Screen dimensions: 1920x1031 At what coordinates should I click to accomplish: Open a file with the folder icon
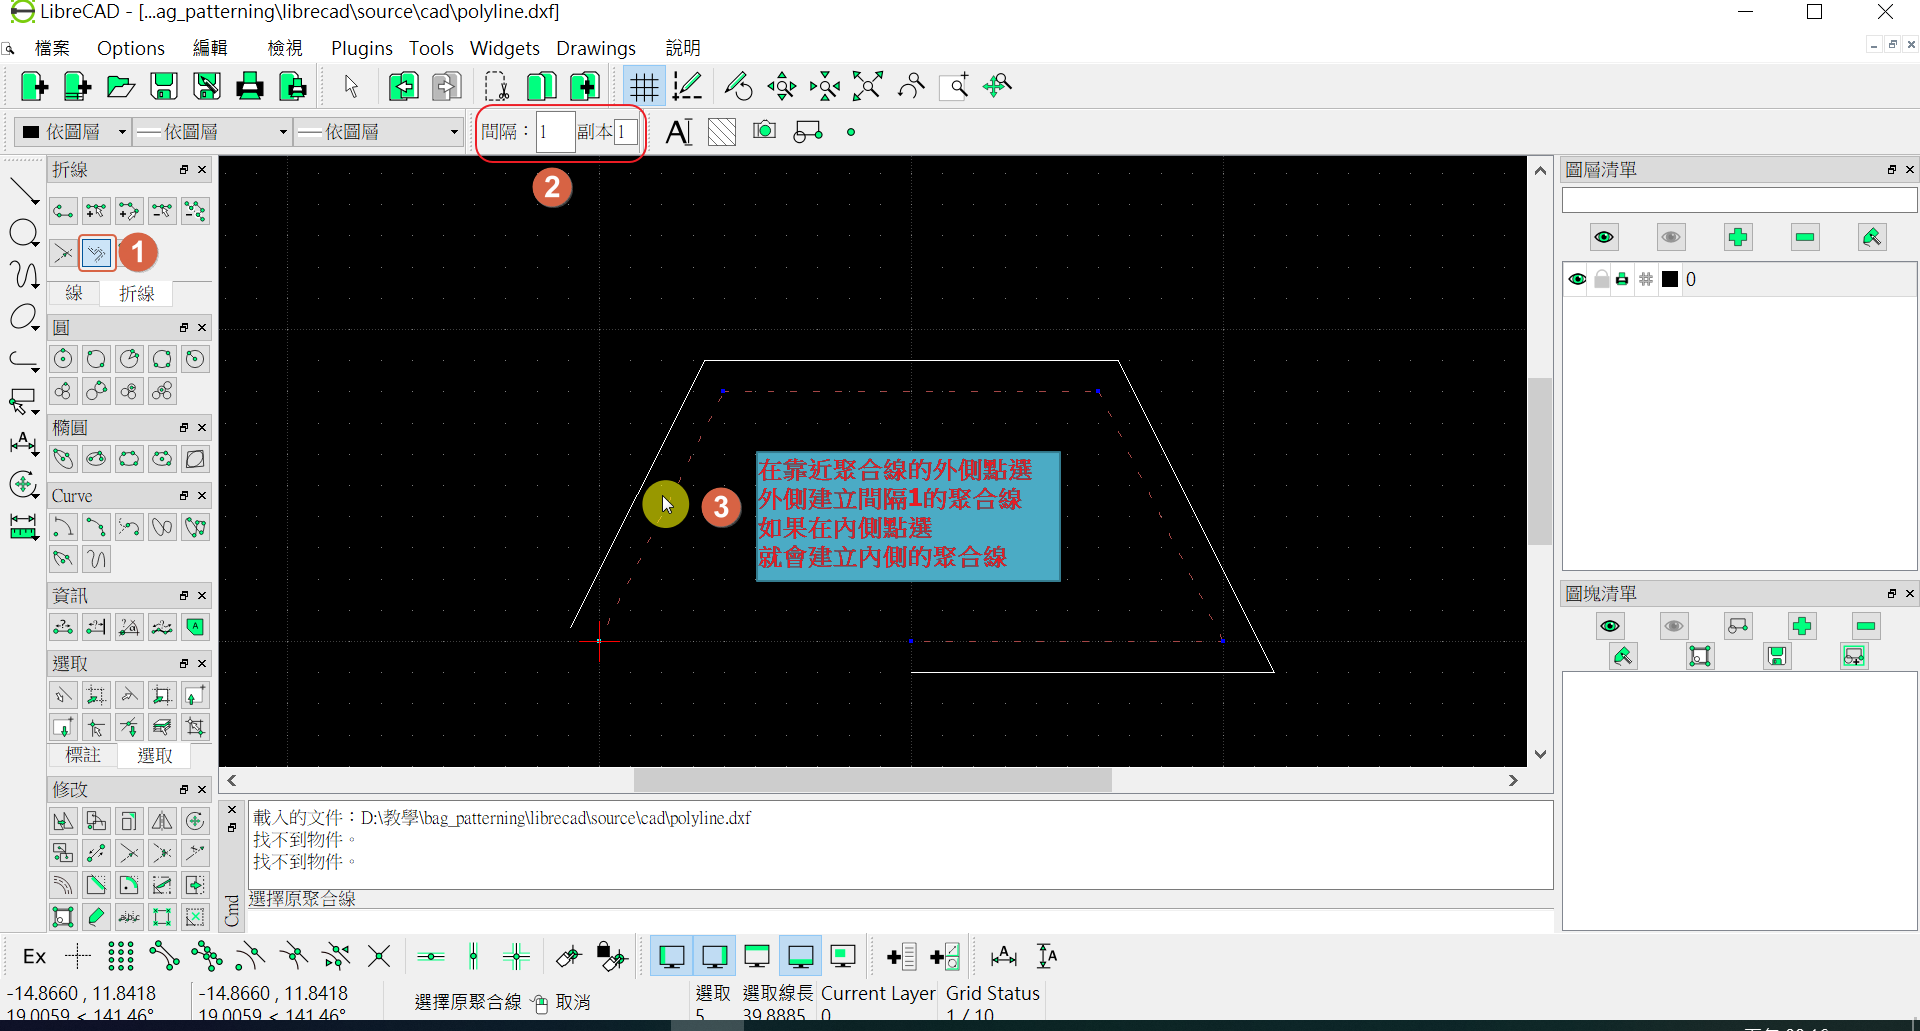click(x=121, y=86)
